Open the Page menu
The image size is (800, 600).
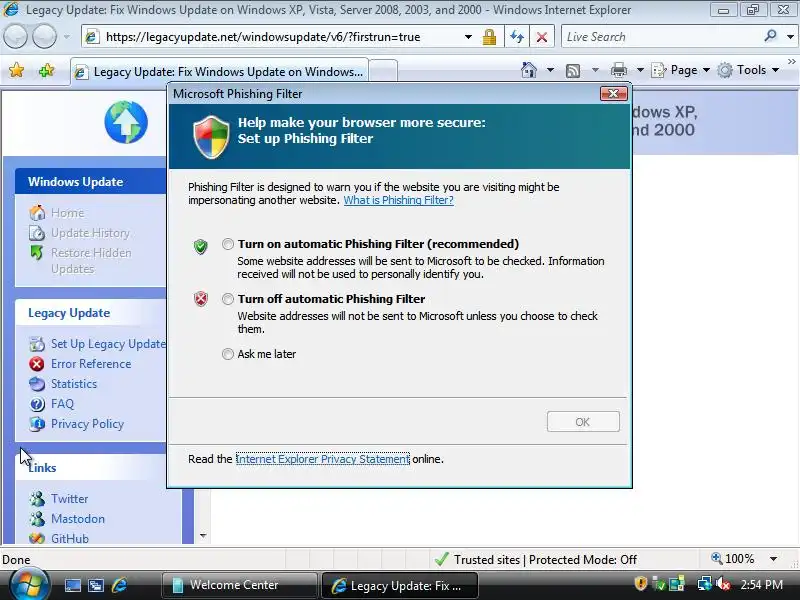(x=681, y=70)
